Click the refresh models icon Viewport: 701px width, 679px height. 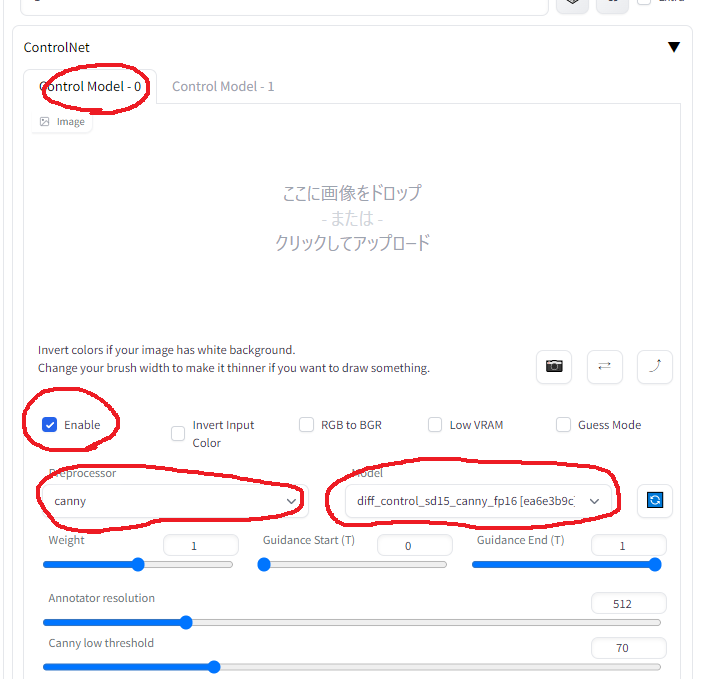point(655,500)
